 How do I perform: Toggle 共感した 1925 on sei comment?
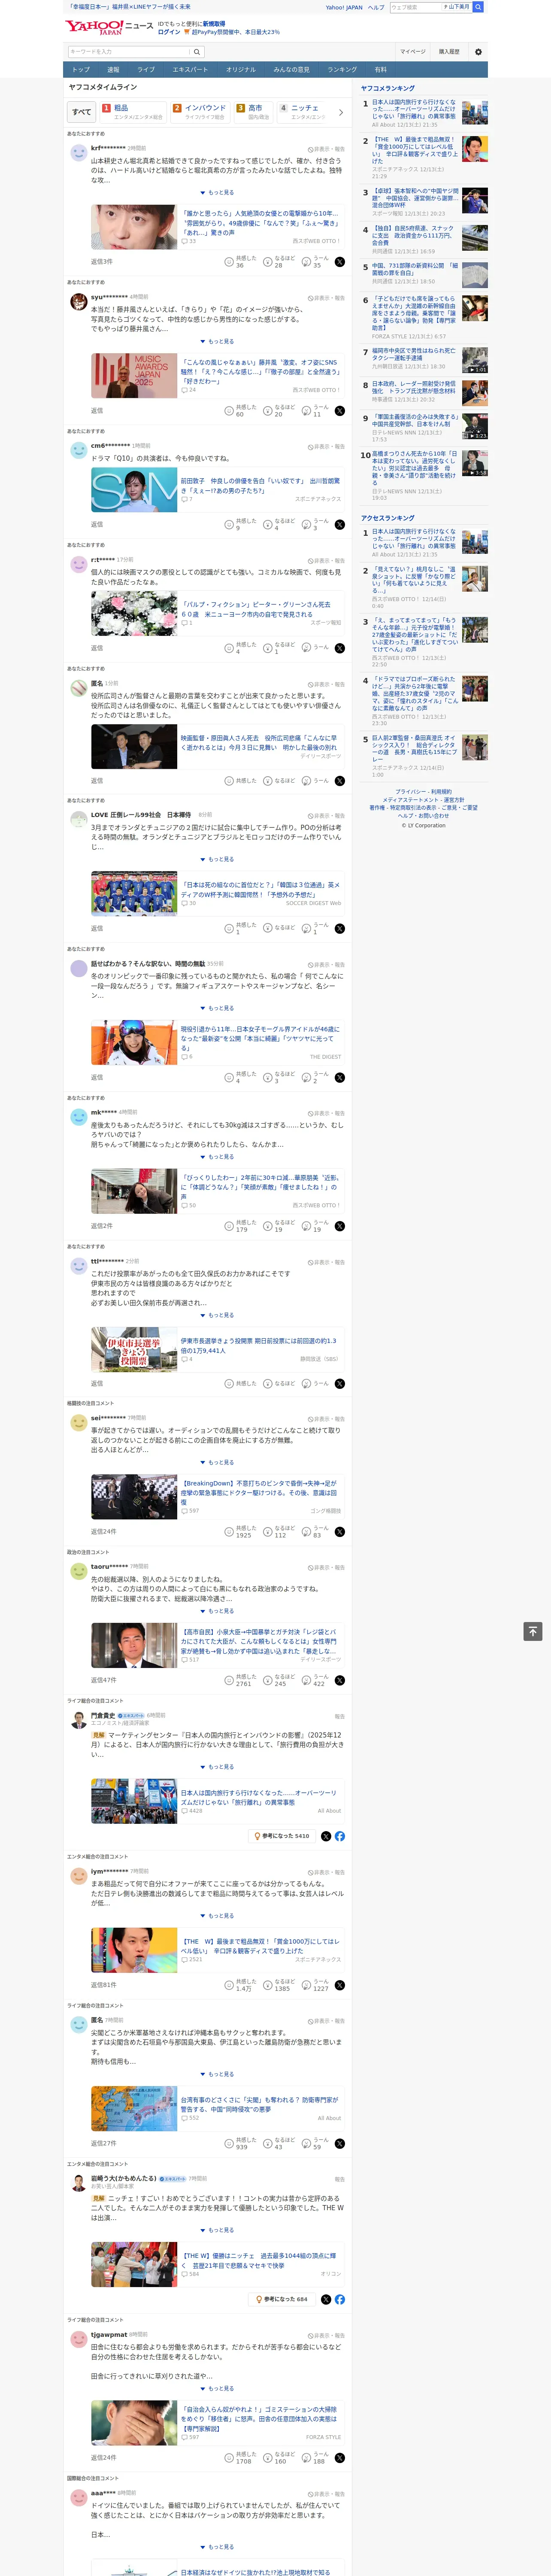(x=241, y=1531)
